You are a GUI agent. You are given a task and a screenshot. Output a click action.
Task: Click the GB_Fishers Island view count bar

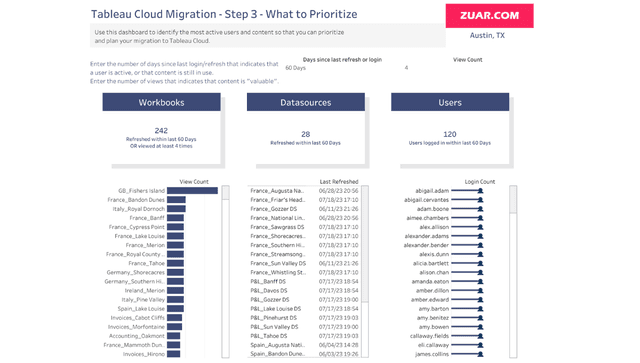tap(192, 191)
